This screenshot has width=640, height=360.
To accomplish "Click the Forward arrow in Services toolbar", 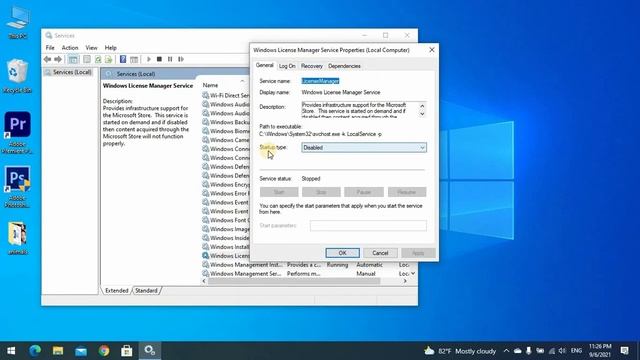I will [58, 59].
